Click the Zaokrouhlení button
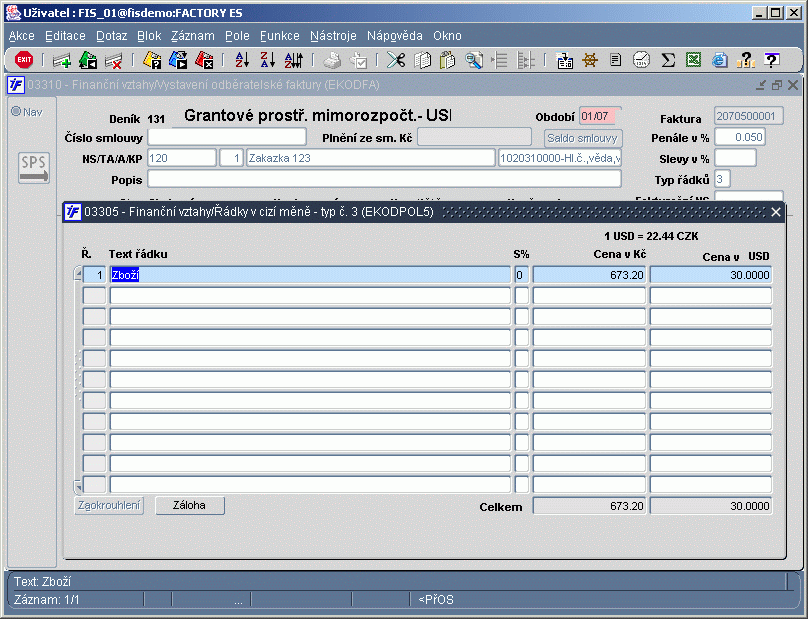 pyautogui.click(x=109, y=506)
